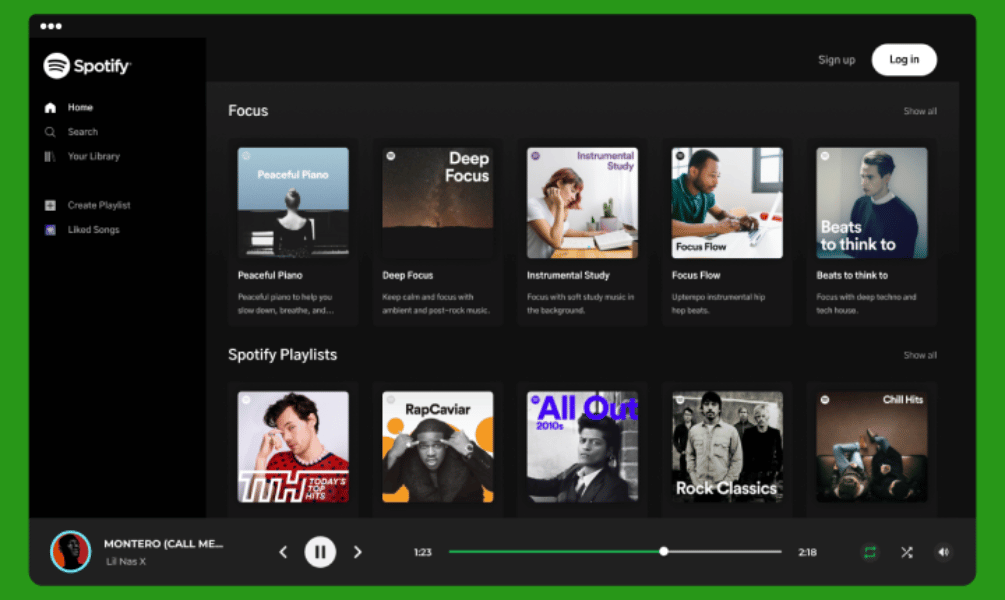Click 'Peaceful piano to help you' description
The height and width of the screenshot is (600, 1005).
[286, 304]
